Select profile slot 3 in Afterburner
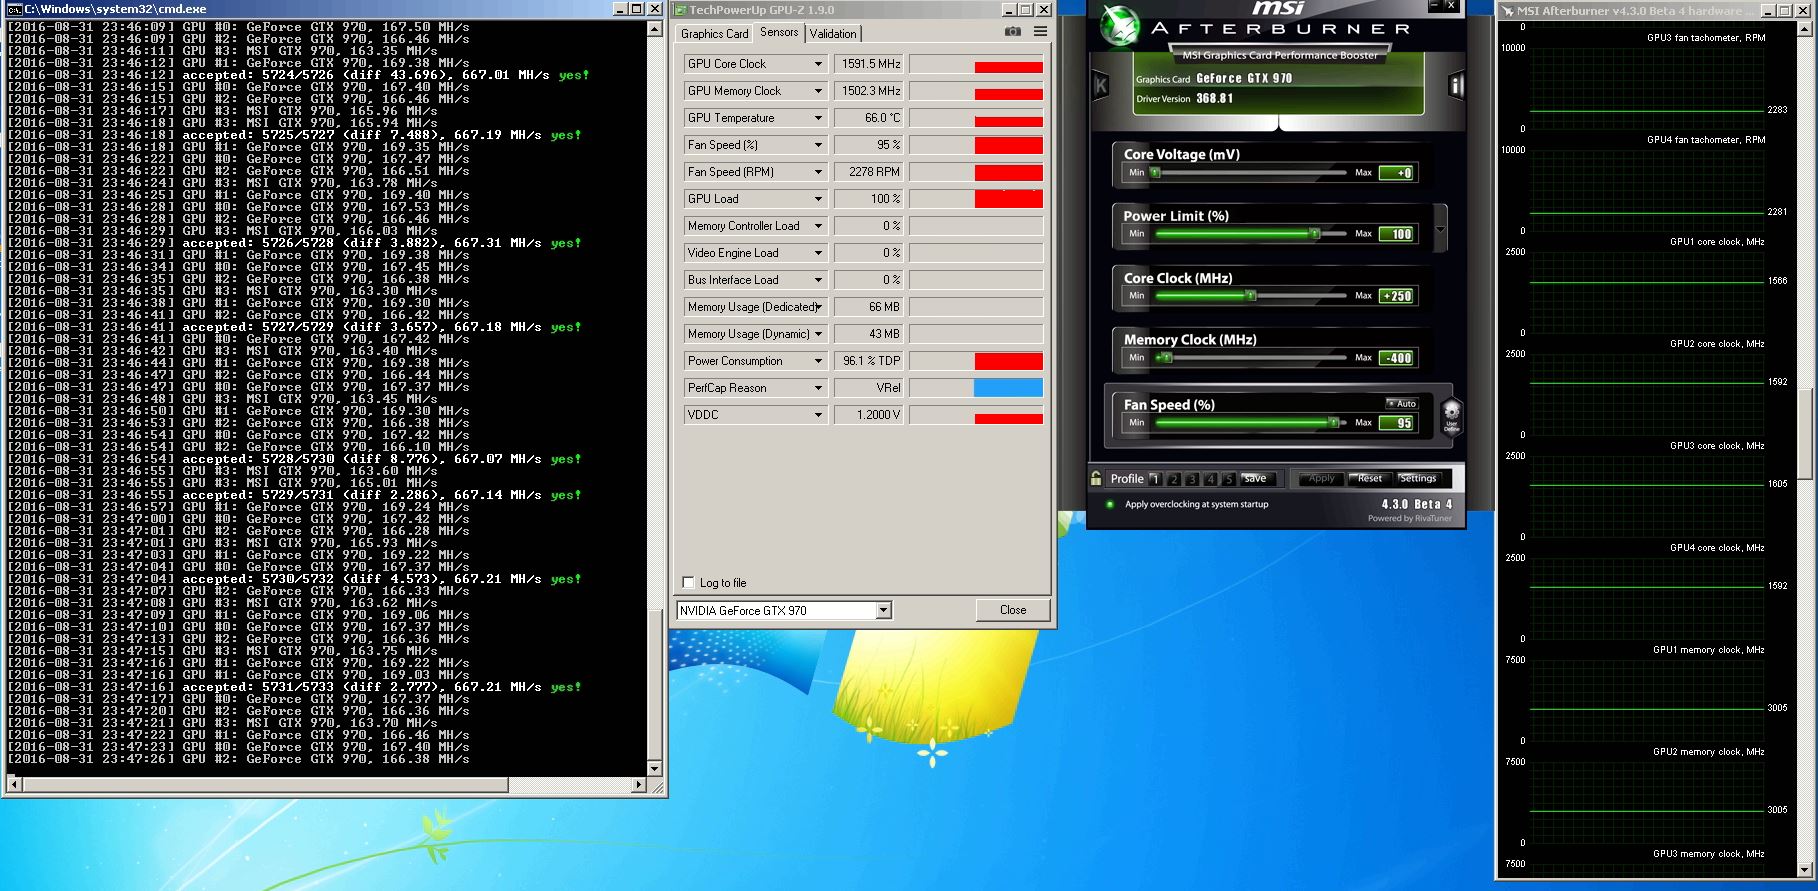The image size is (1818, 891). (1192, 479)
